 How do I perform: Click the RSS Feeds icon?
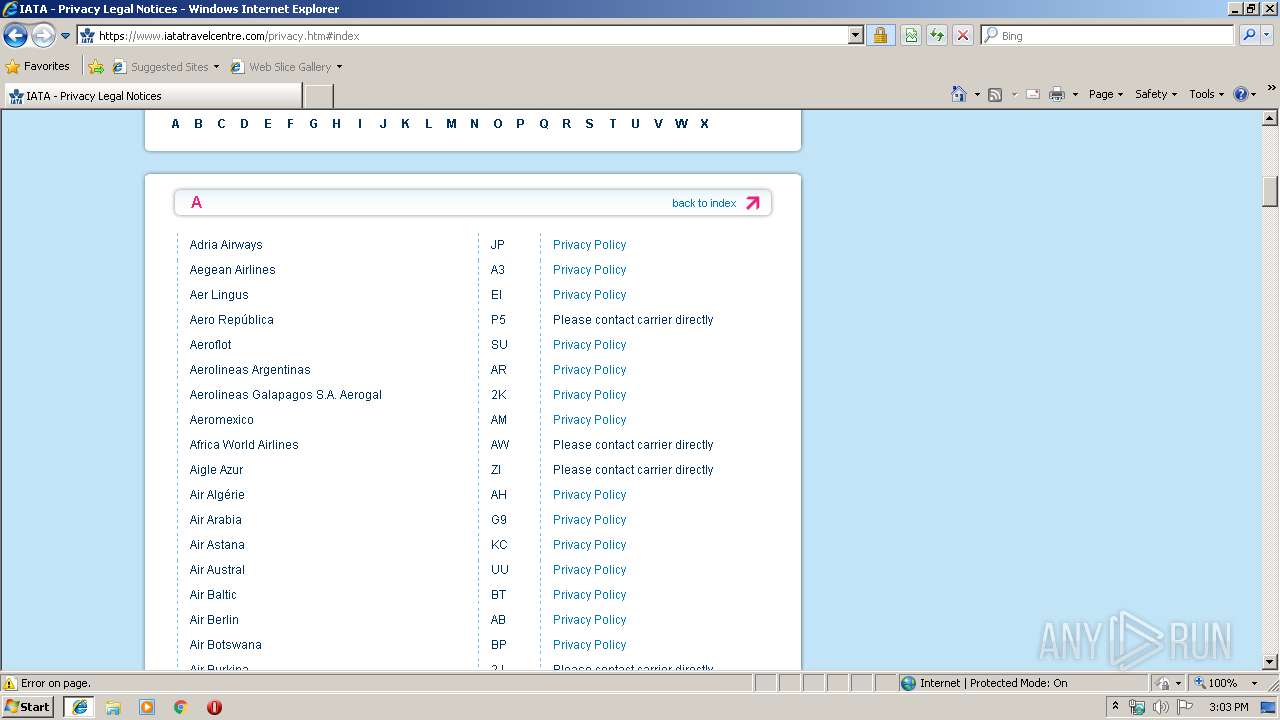(995, 94)
